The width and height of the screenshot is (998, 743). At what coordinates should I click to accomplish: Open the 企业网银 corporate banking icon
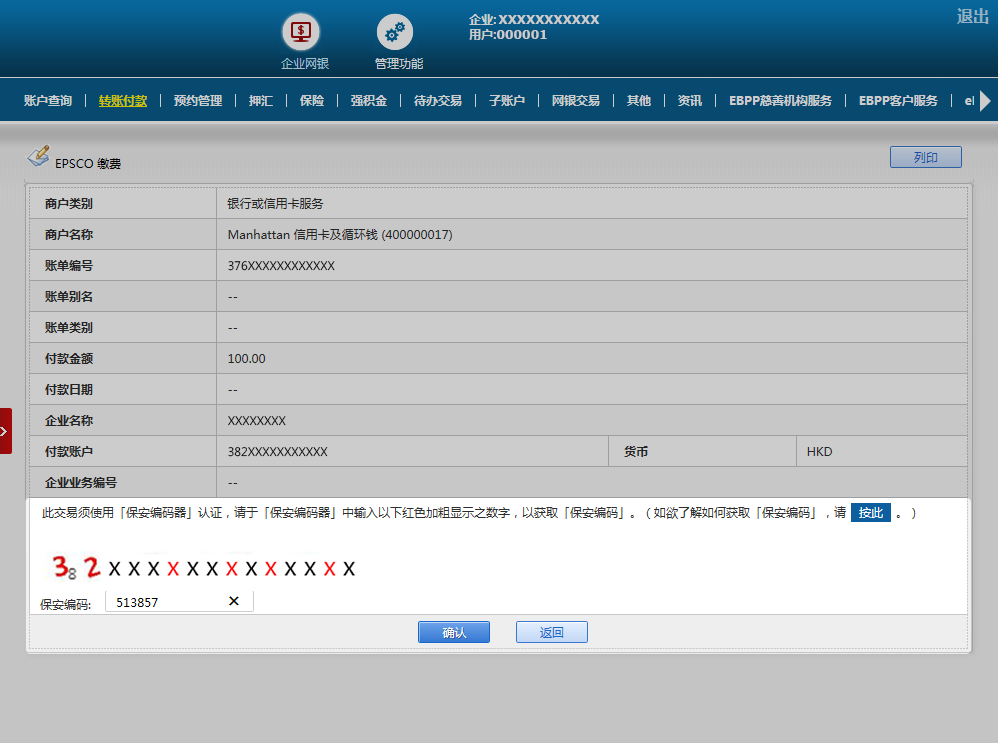pos(300,32)
